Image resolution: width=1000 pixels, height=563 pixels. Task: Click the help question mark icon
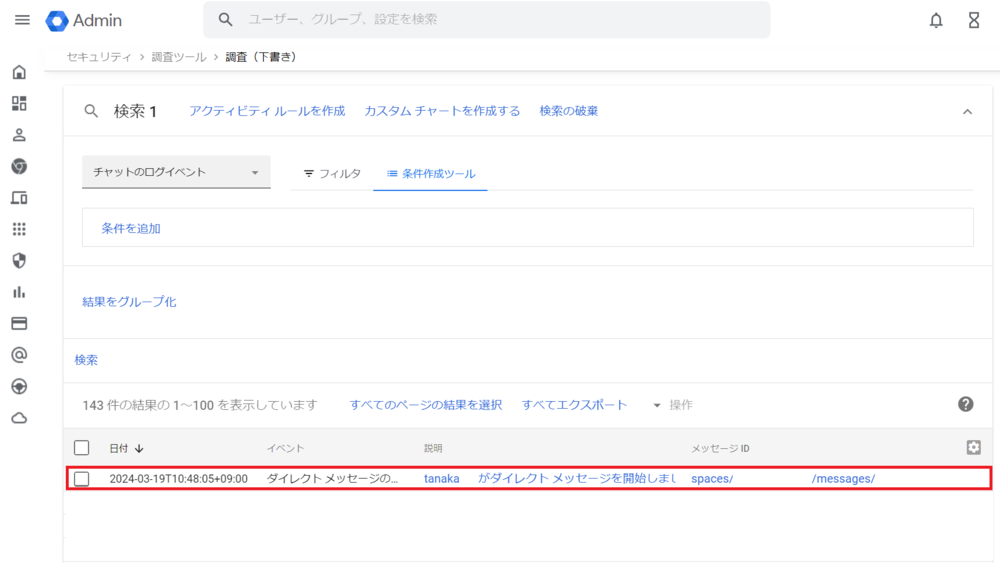965,404
